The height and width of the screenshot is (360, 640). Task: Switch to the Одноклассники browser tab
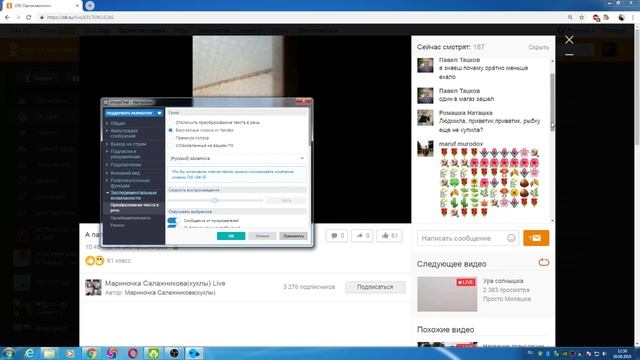point(41,6)
